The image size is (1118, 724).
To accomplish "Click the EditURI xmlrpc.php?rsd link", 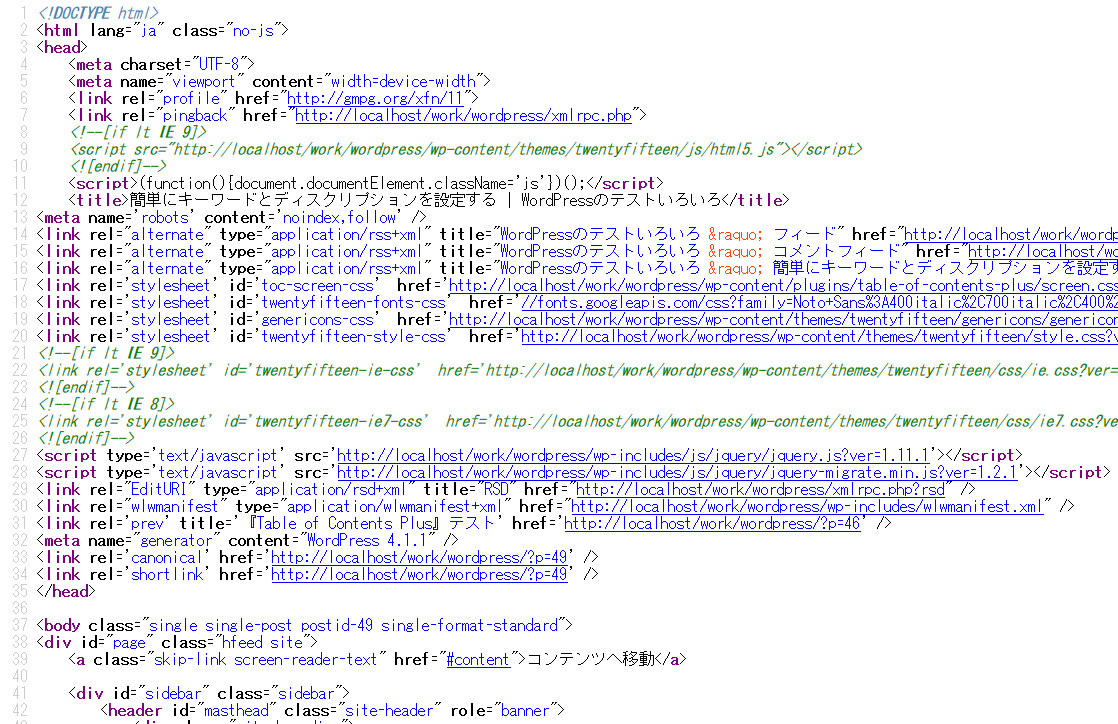I will pyautogui.click(x=760, y=489).
